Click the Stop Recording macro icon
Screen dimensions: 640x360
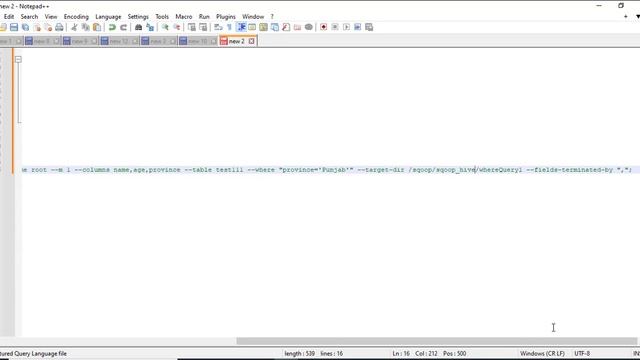pyautogui.click(x=335, y=27)
